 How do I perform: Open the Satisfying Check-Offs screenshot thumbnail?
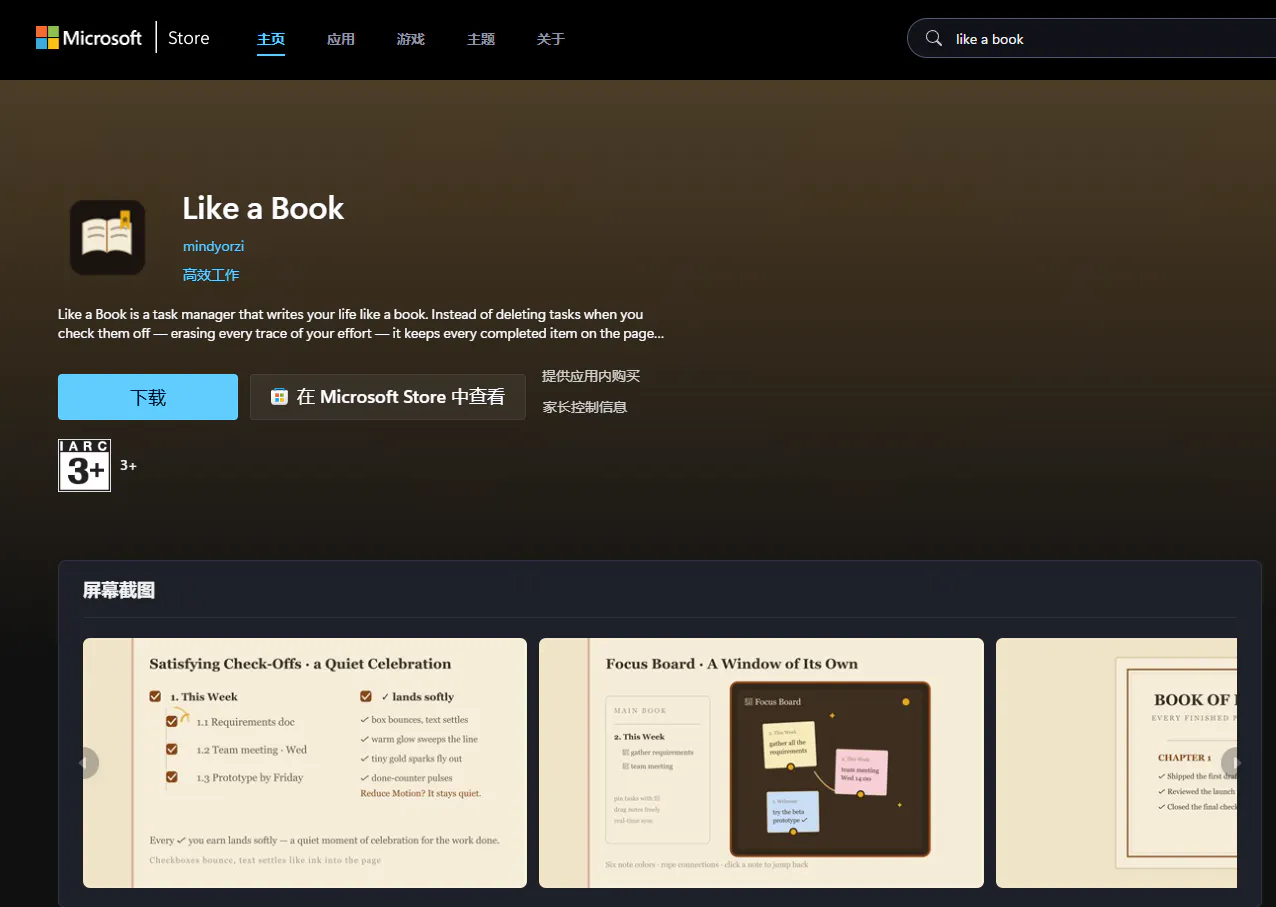pyautogui.click(x=305, y=763)
